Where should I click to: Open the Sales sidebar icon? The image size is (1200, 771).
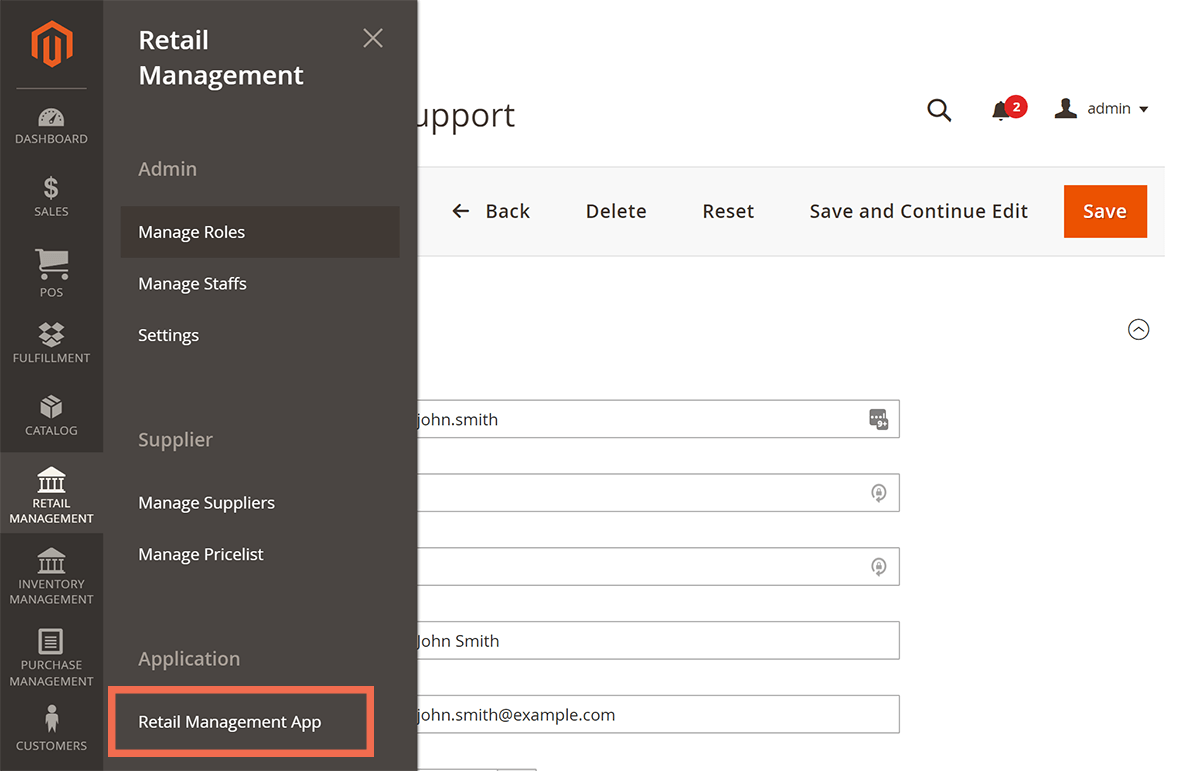[x=51, y=194]
